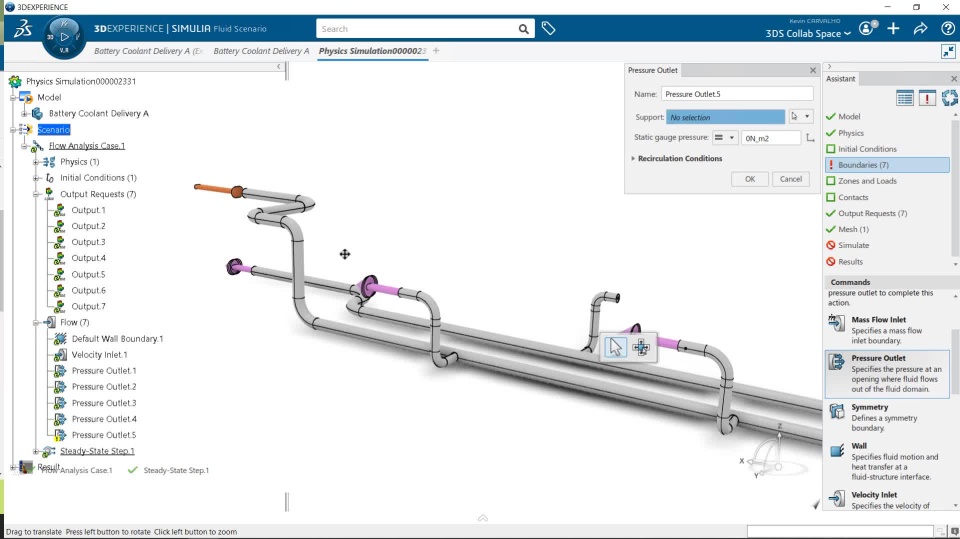Collapse the Output Requests (7) tree node
The image size is (960, 539).
(x=36, y=194)
